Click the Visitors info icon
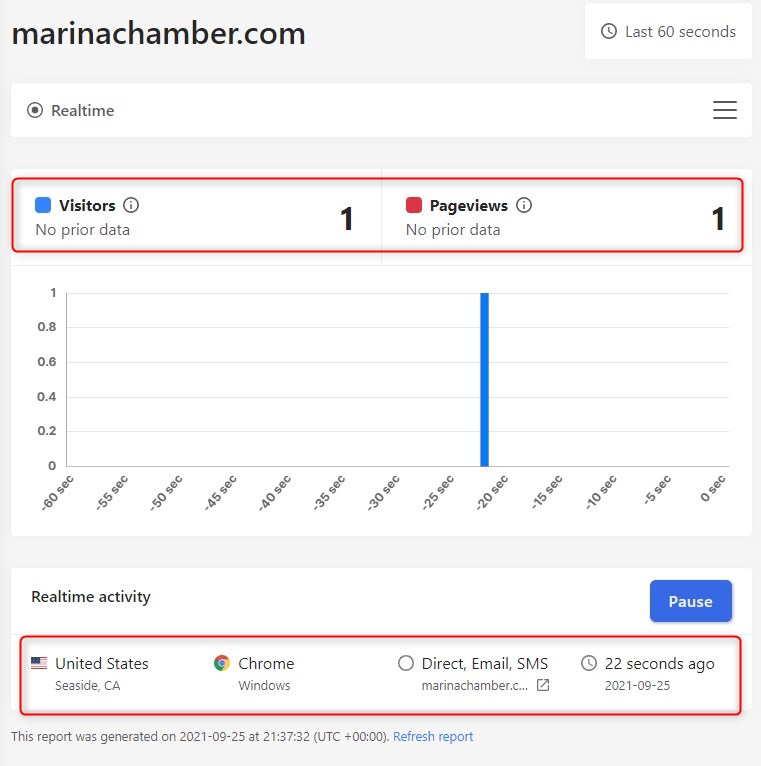The image size is (761, 766). pyautogui.click(x=131, y=205)
